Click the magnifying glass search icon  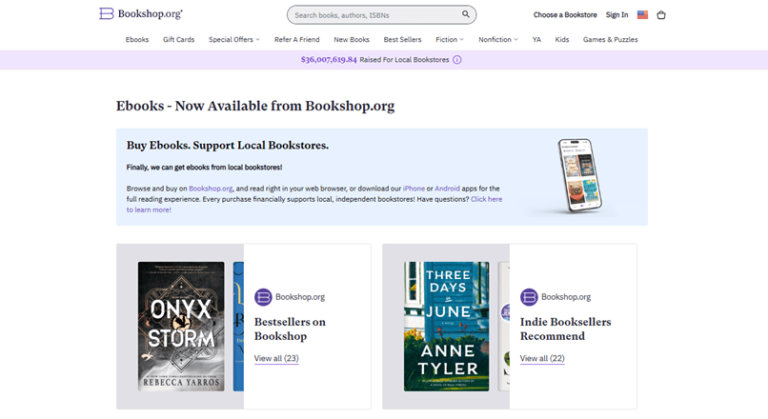point(466,14)
